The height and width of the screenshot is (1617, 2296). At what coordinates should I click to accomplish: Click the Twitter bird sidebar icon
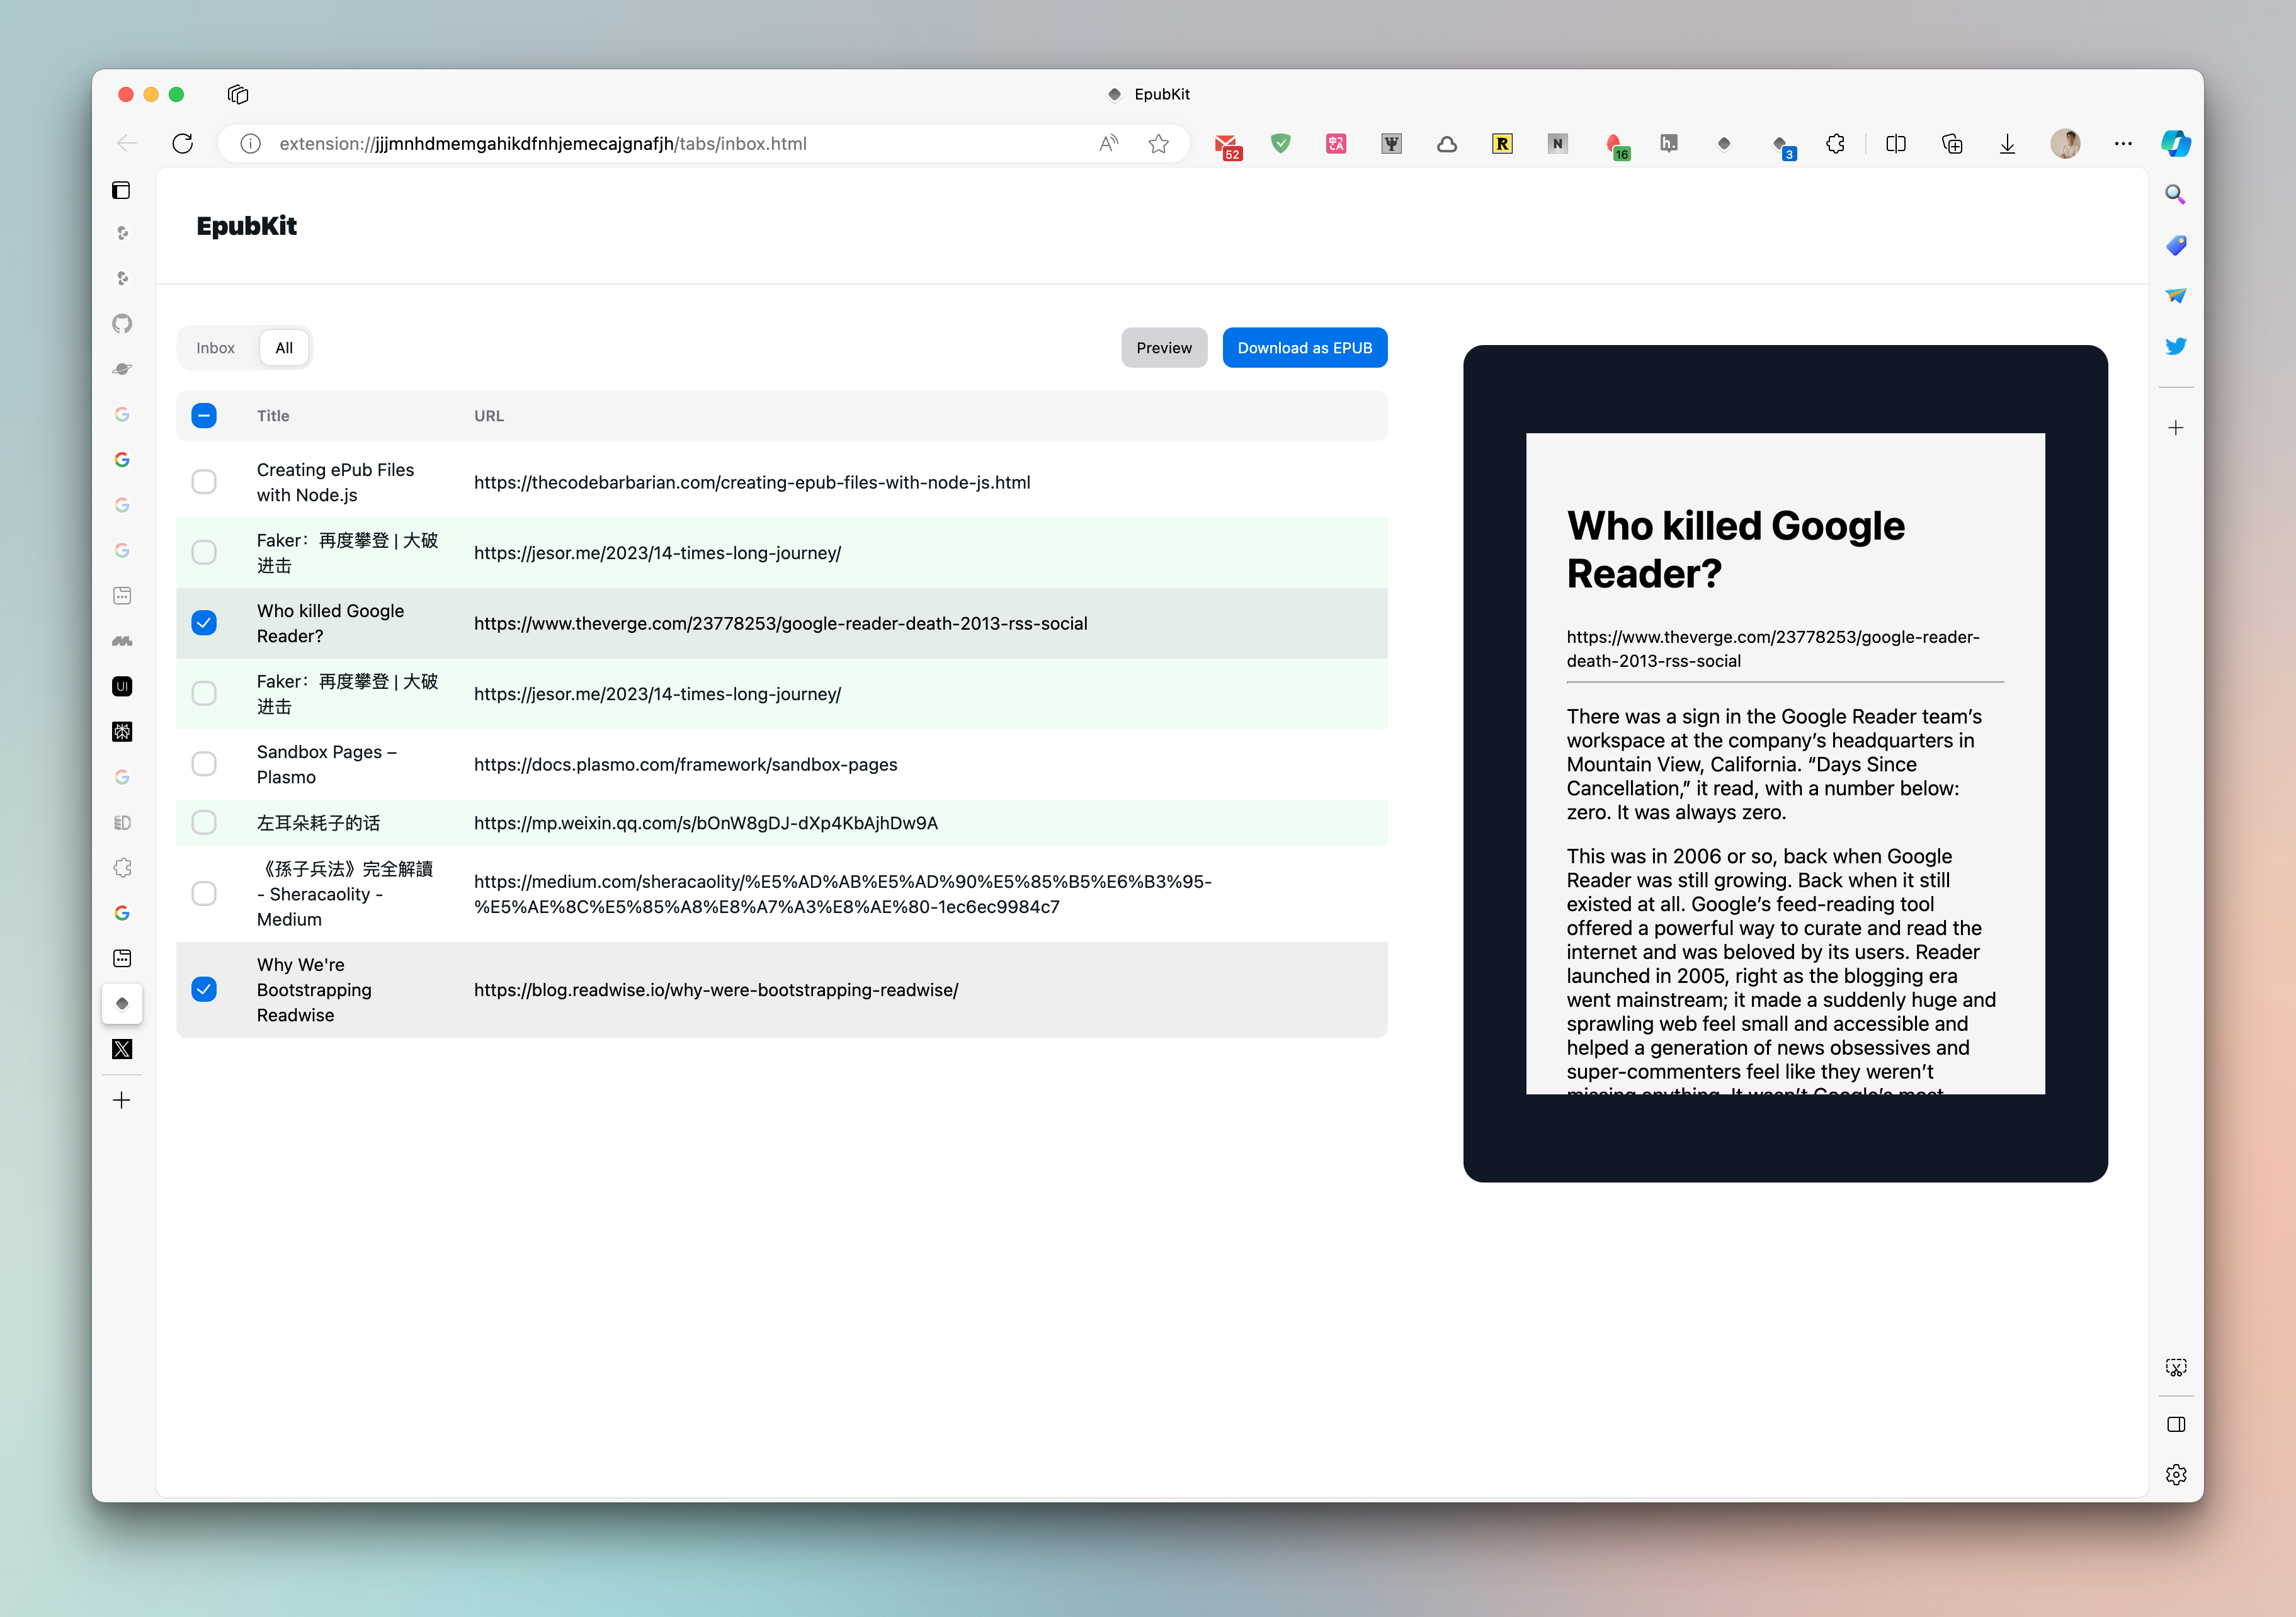(2175, 346)
